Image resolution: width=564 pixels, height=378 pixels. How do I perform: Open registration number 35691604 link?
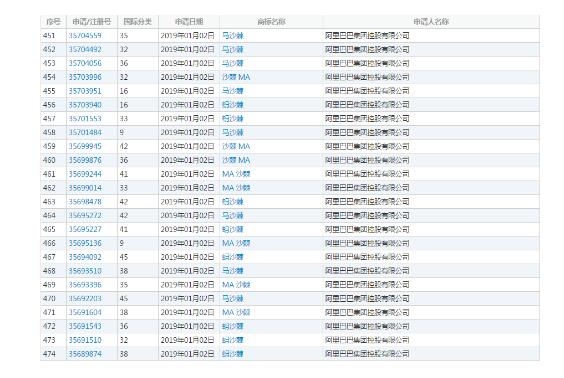pyautogui.click(x=85, y=313)
